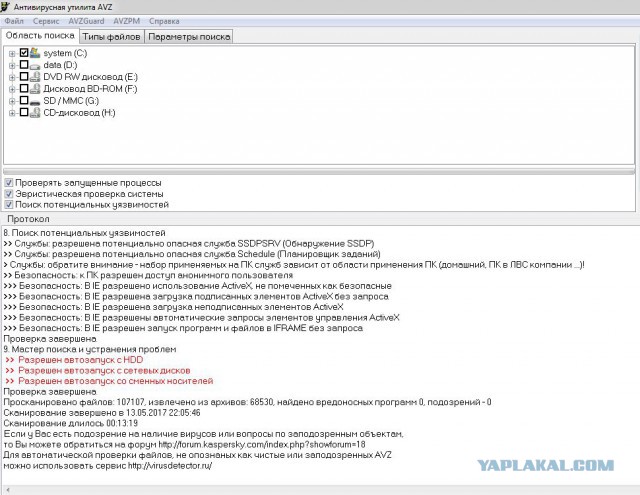The width and height of the screenshot is (640, 495).
Task: Uncheck the system (C:) drive checkbox
Action: click(x=24, y=53)
